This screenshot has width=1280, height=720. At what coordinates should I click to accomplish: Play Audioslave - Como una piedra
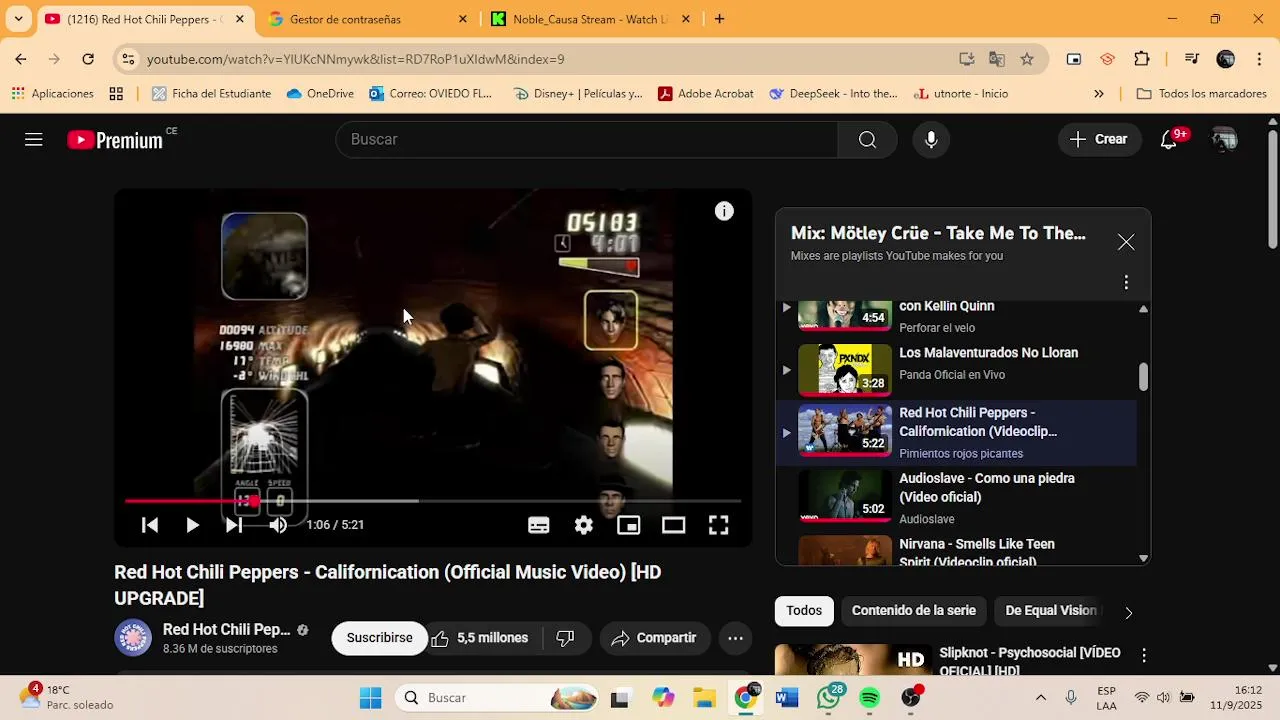956,497
